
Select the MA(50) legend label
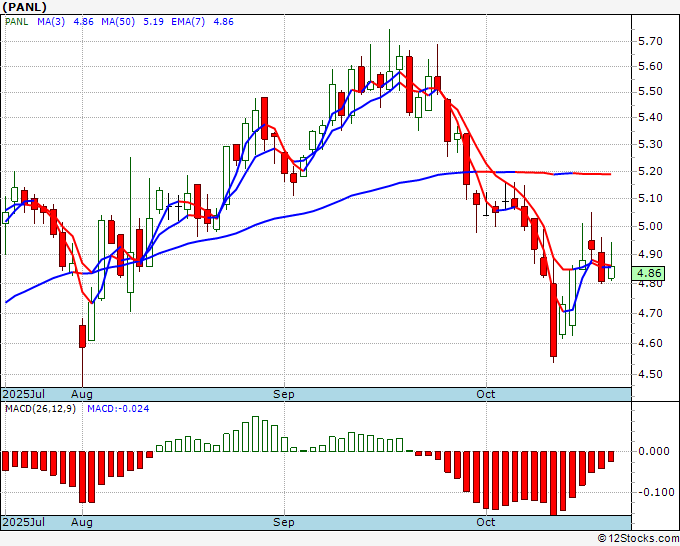[x=118, y=21]
